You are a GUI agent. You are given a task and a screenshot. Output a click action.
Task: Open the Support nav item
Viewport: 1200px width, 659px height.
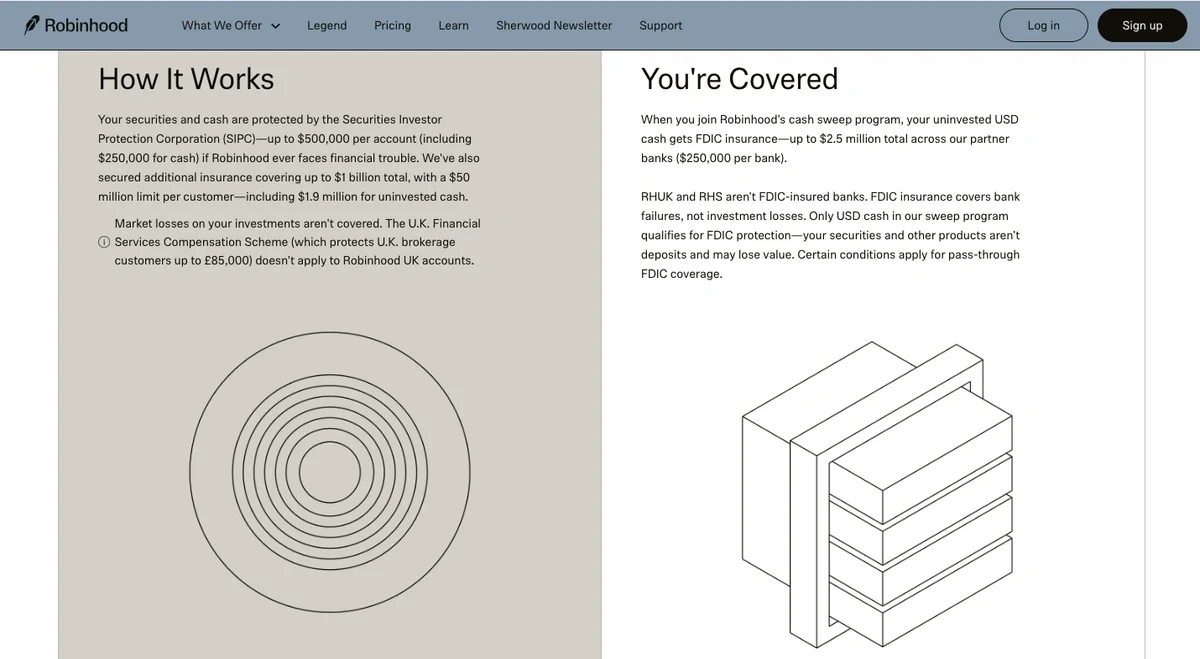(661, 25)
